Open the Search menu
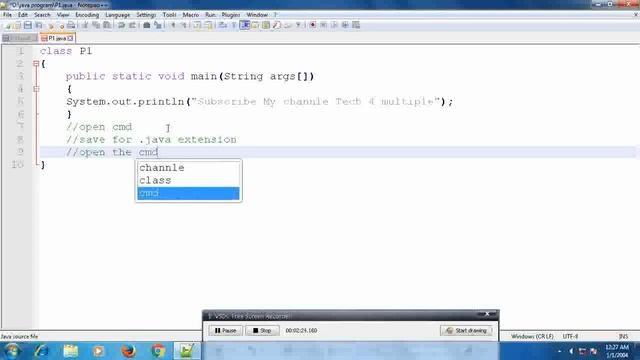 pos(42,15)
